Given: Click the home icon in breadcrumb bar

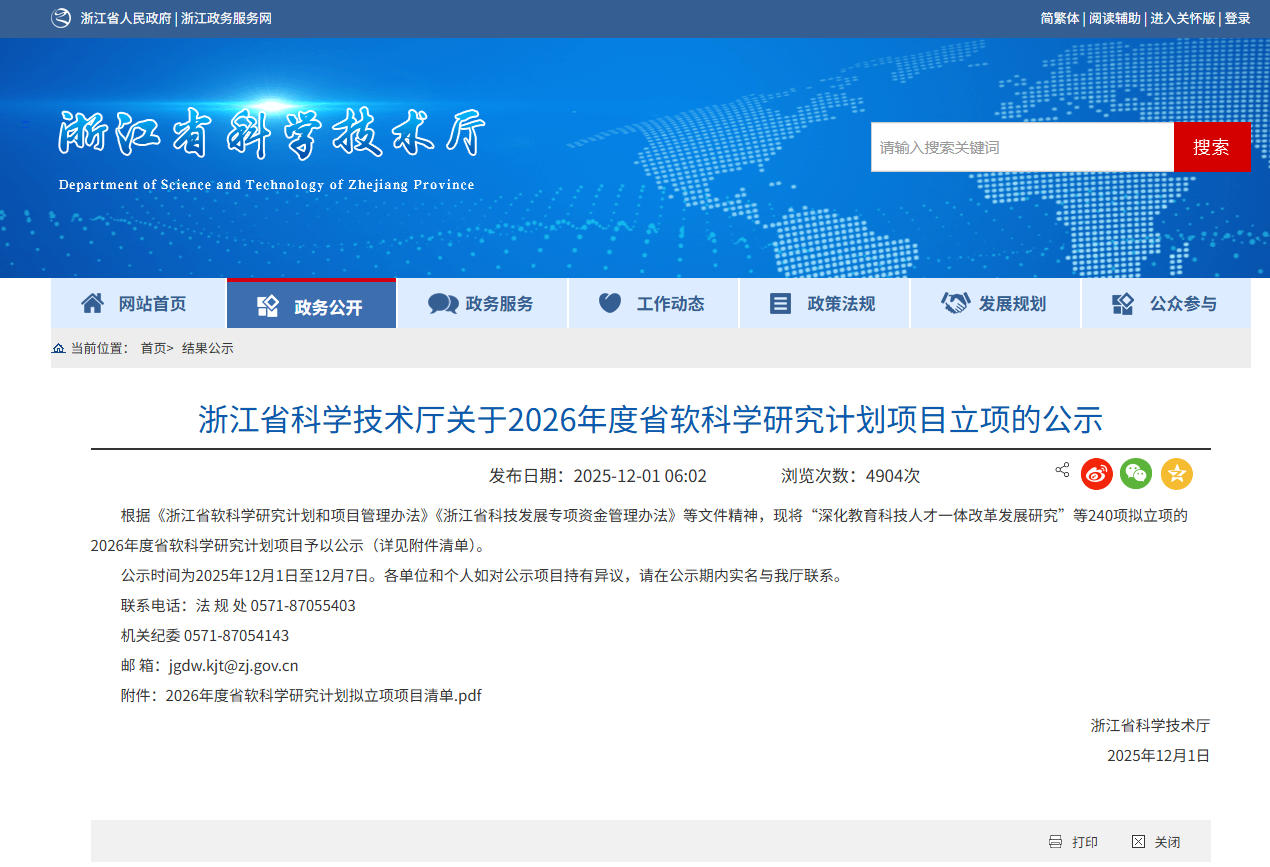Looking at the screenshot, I should [x=58, y=348].
